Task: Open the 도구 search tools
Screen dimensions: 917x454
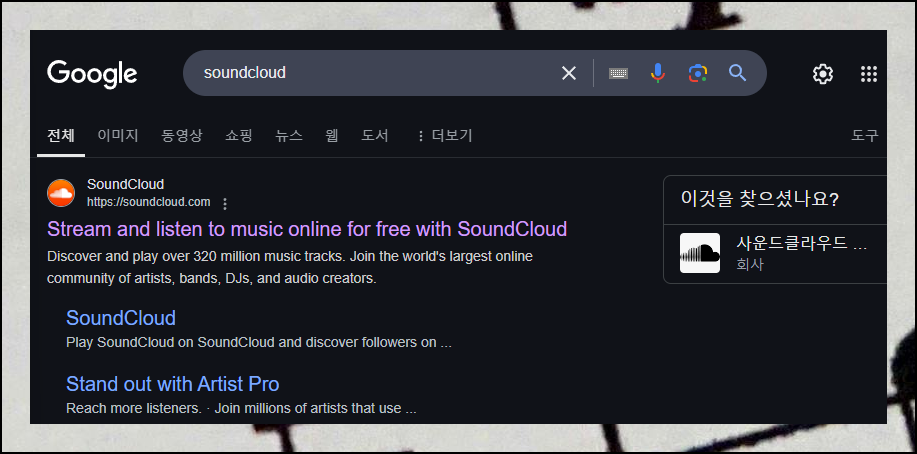Action: (864, 136)
